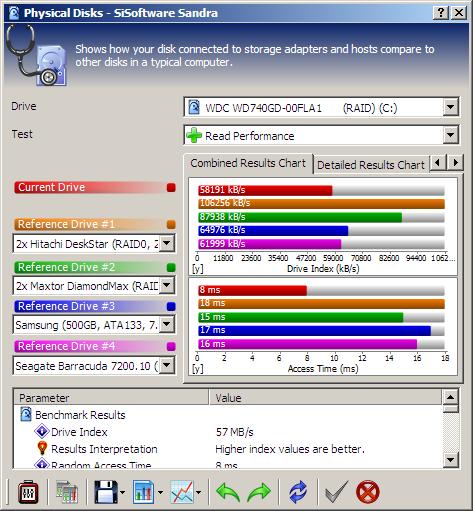
Task: Click the results list scroll down arrow
Action: [450, 460]
